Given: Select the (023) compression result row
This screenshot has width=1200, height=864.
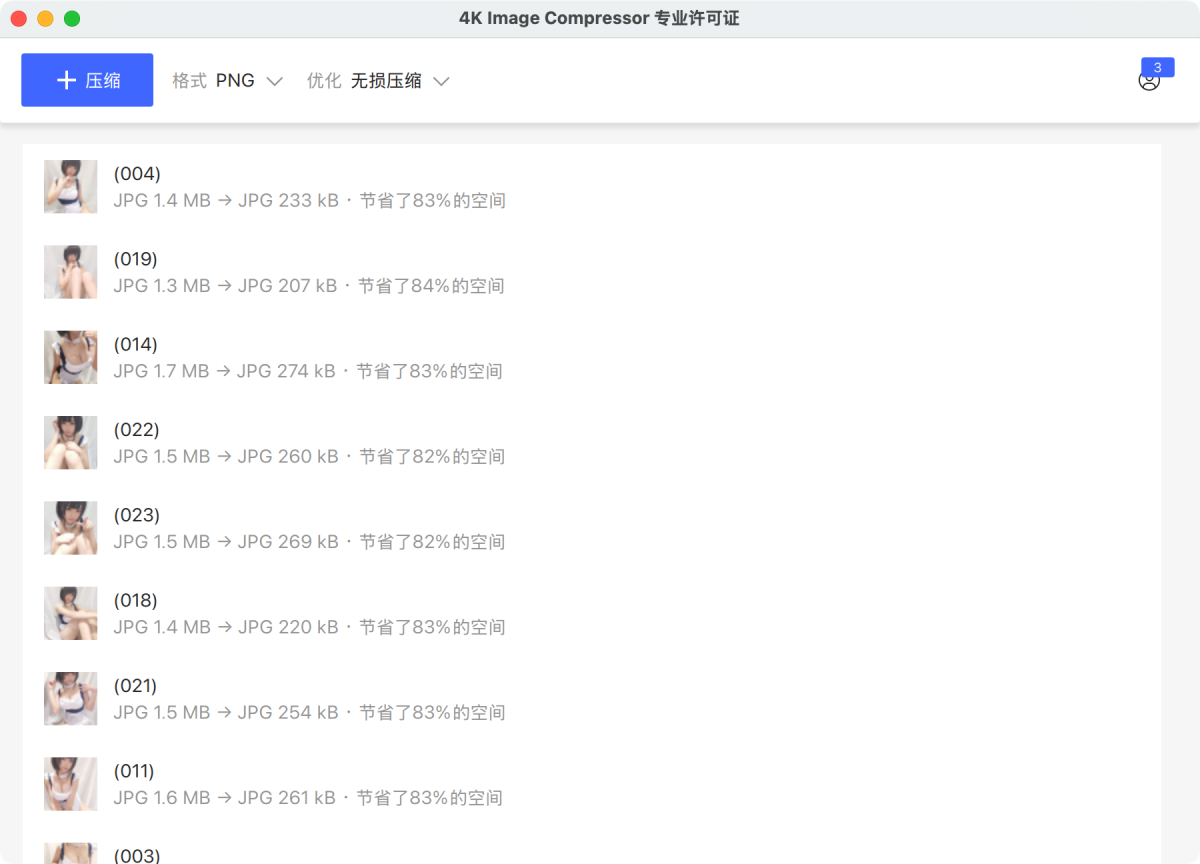Looking at the screenshot, I should coord(600,528).
